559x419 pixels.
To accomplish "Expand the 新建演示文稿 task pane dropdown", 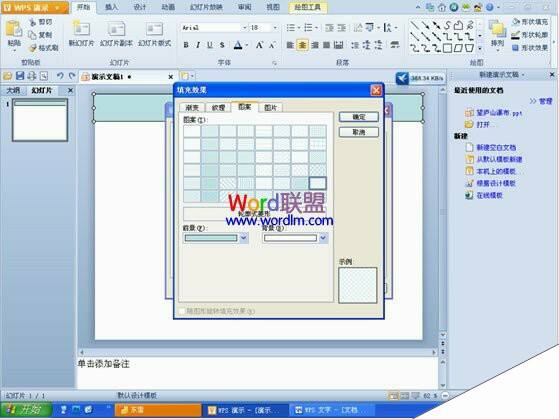I will coord(523,75).
